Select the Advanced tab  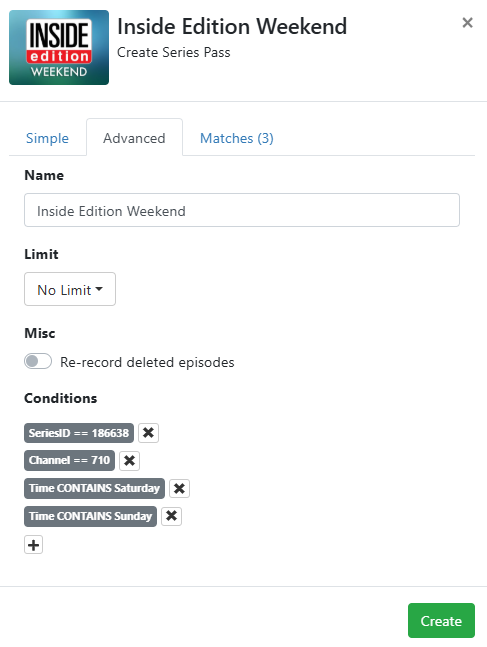(134, 138)
